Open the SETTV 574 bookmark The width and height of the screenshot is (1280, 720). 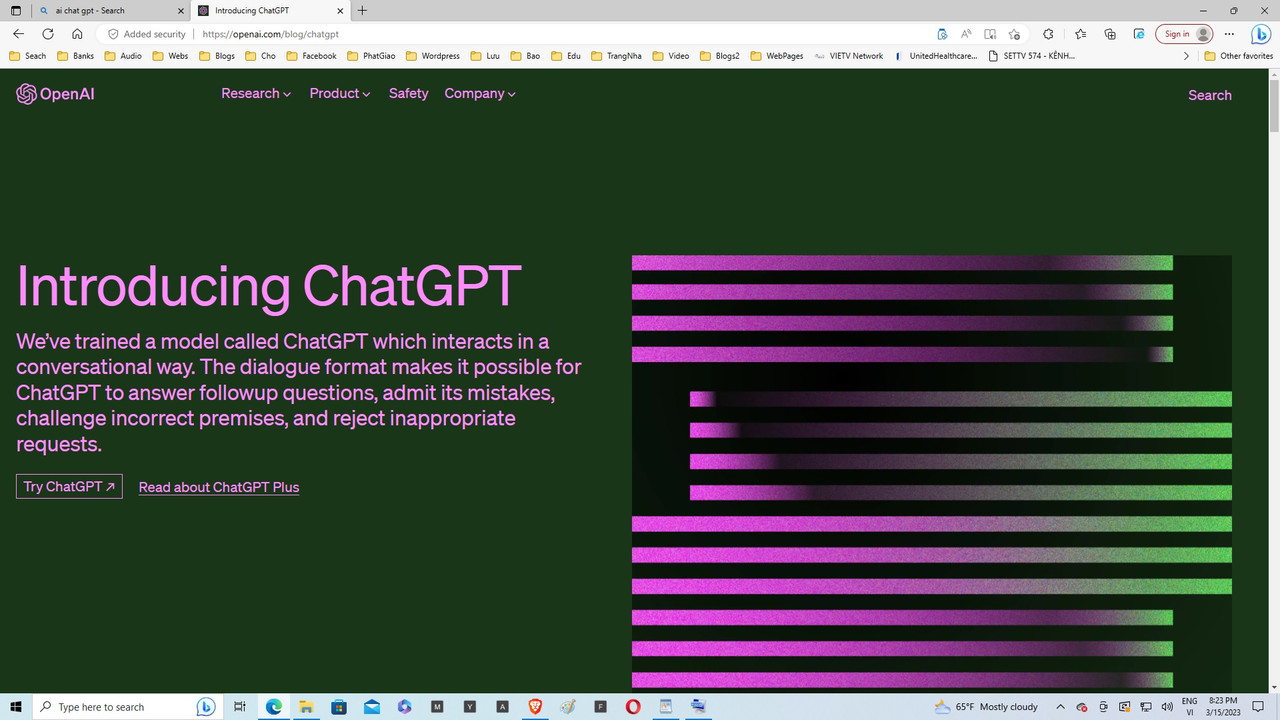click(1031, 56)
